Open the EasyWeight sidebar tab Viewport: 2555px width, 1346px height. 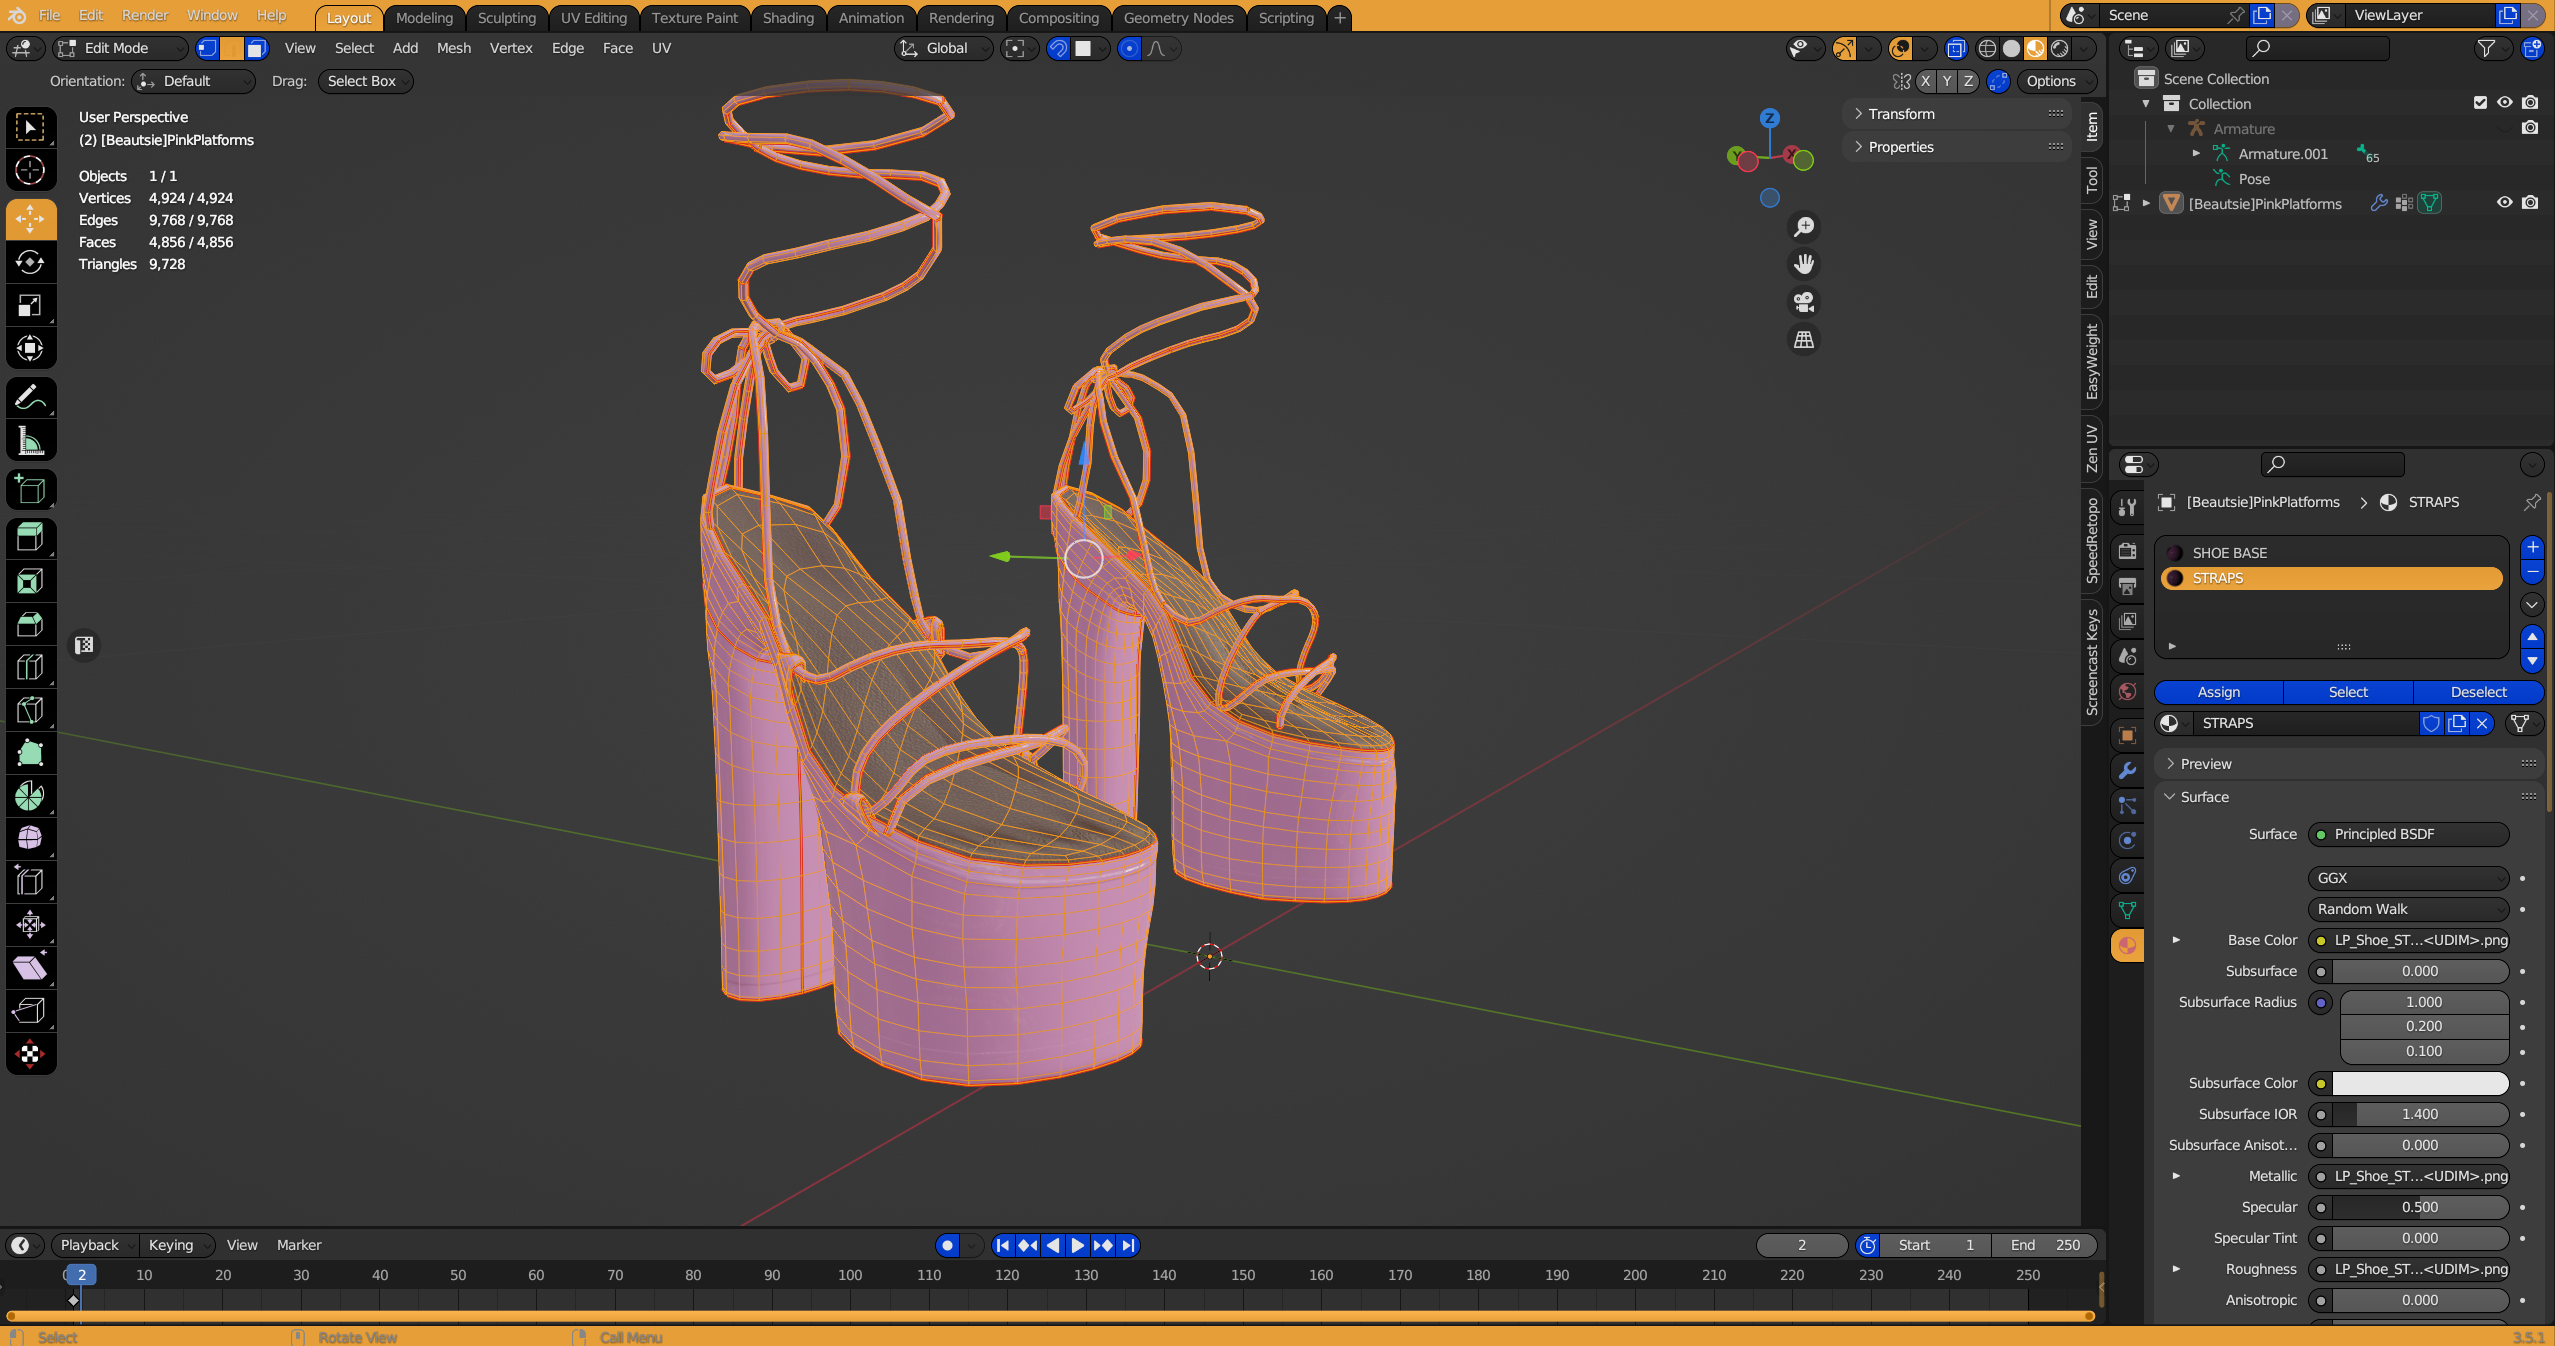click(2091, 361)
